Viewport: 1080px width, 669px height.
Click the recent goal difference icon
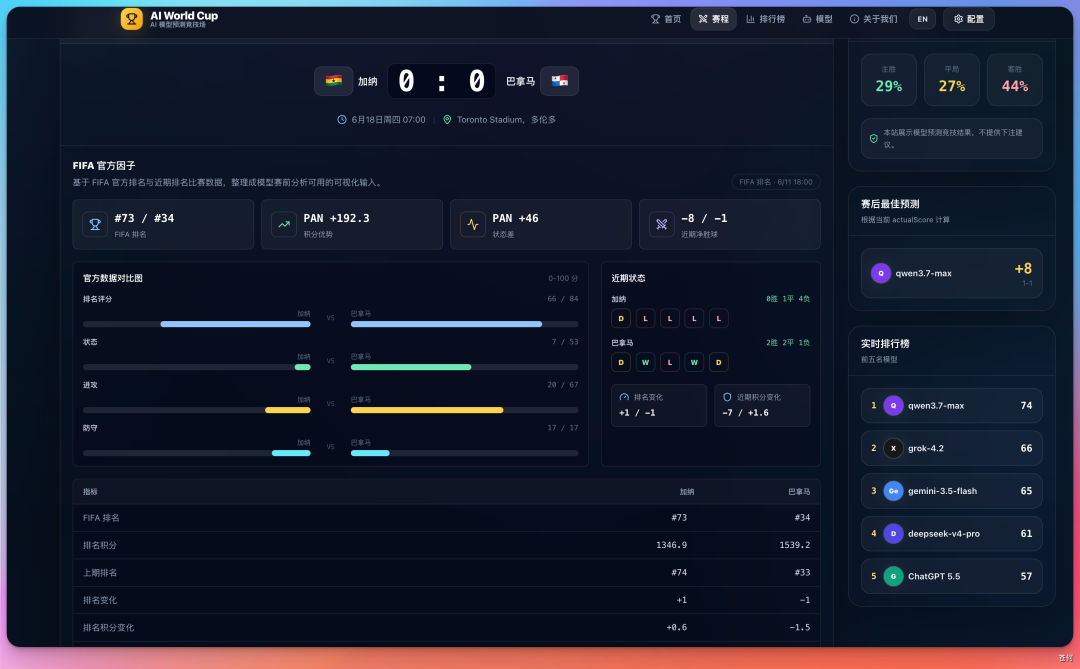click(x=661, y=225)
